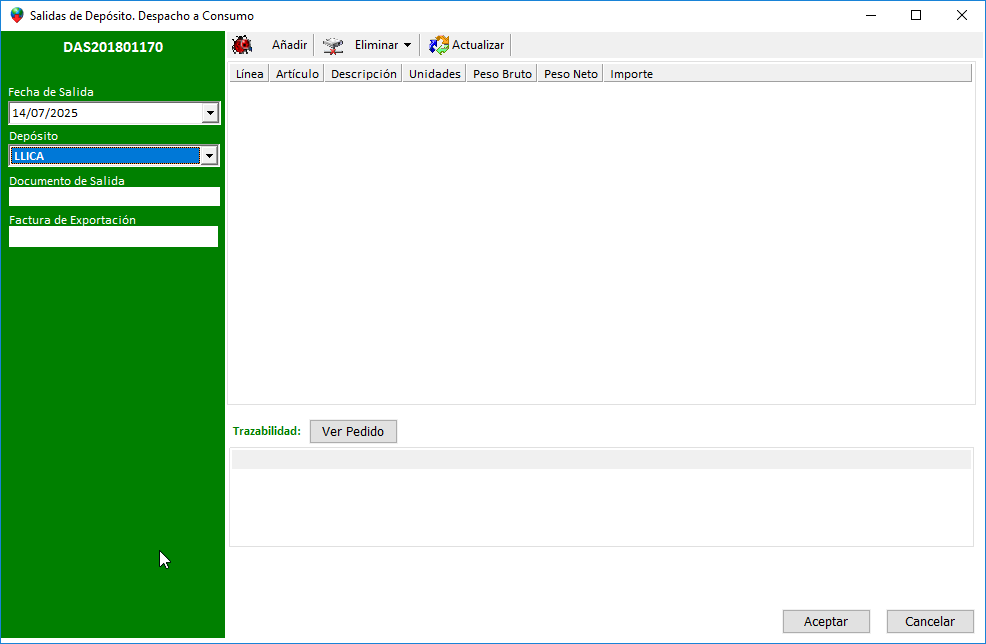Sort by the Artículo column header

(x=297, y=74)
